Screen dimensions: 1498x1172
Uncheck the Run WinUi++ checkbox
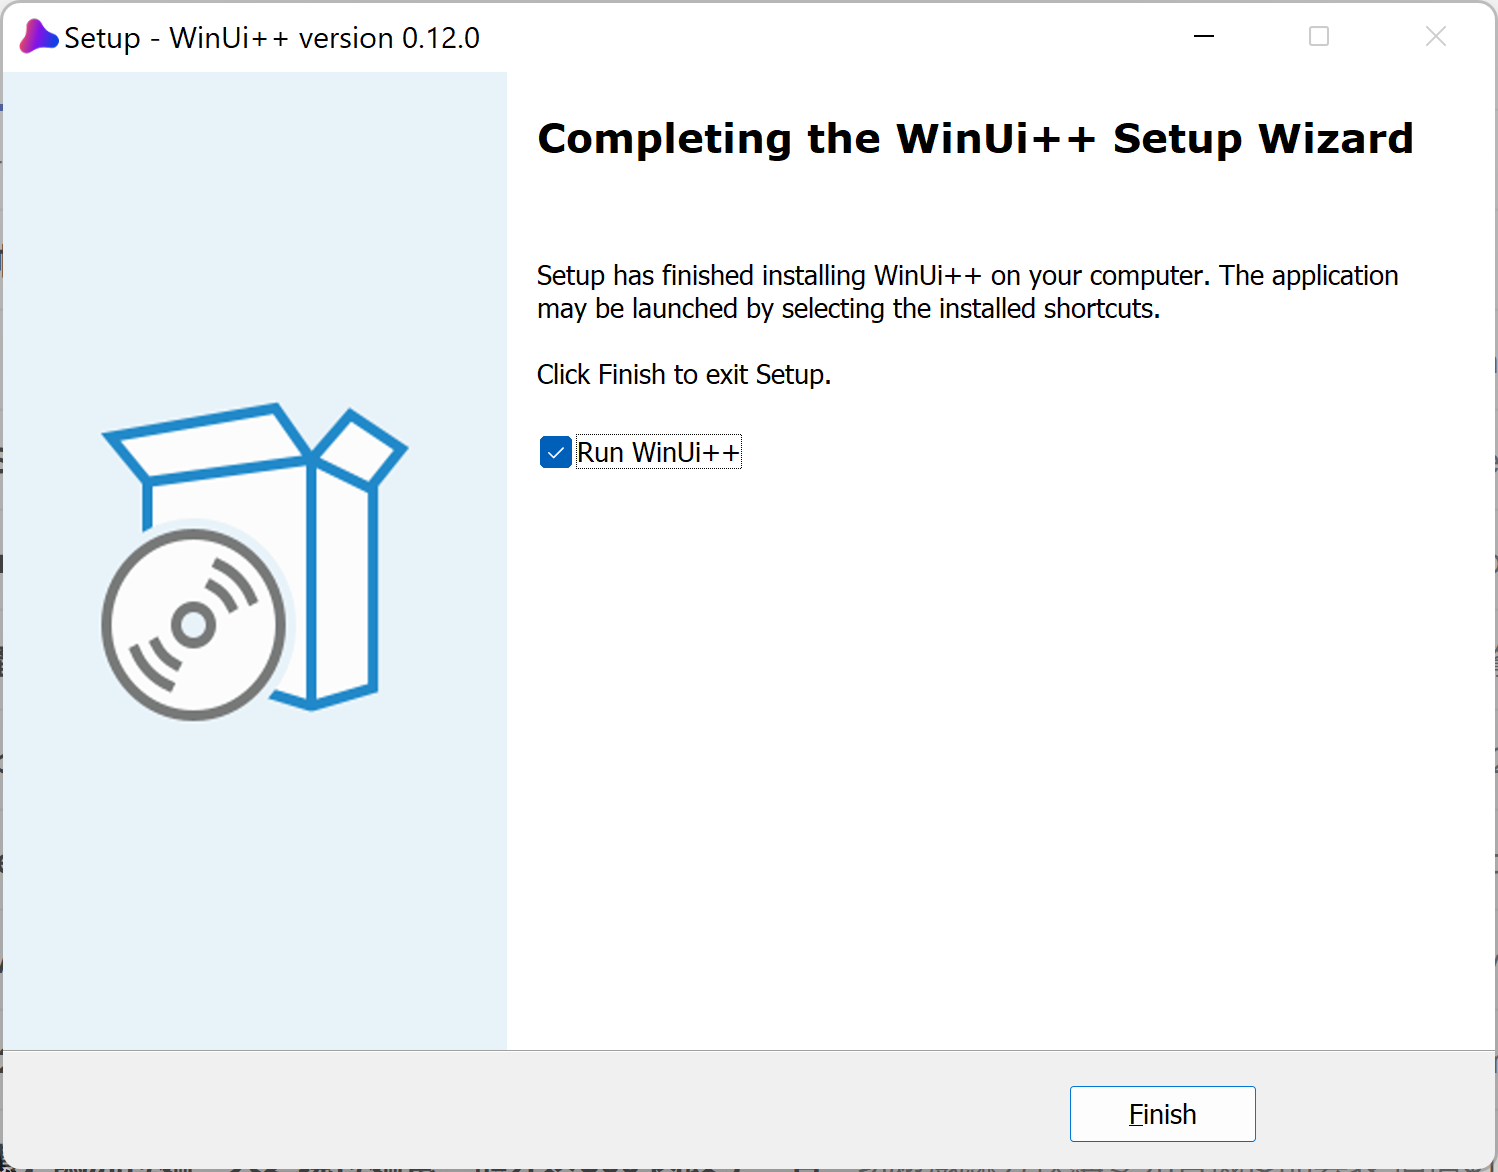coord(555,452)
